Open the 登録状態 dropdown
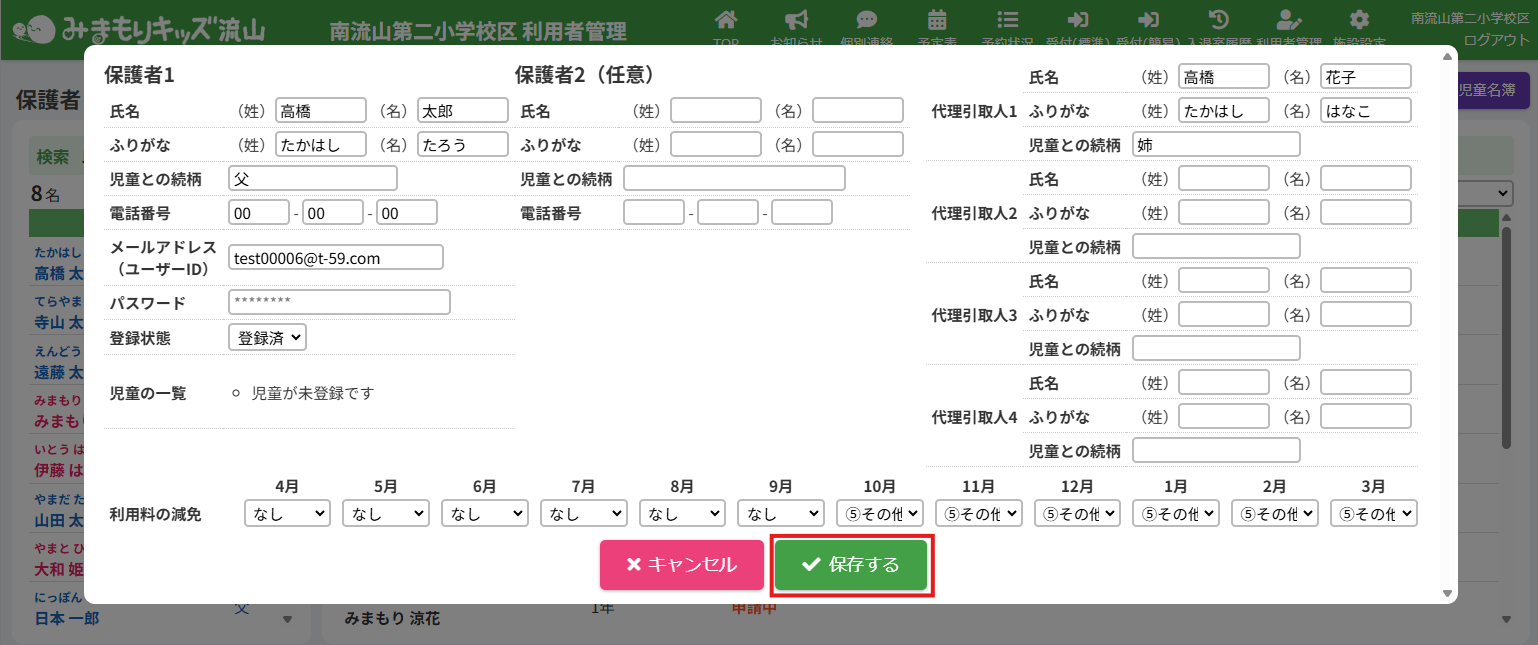The width and height of the screenshot is (1538, 645). point(267,338)
